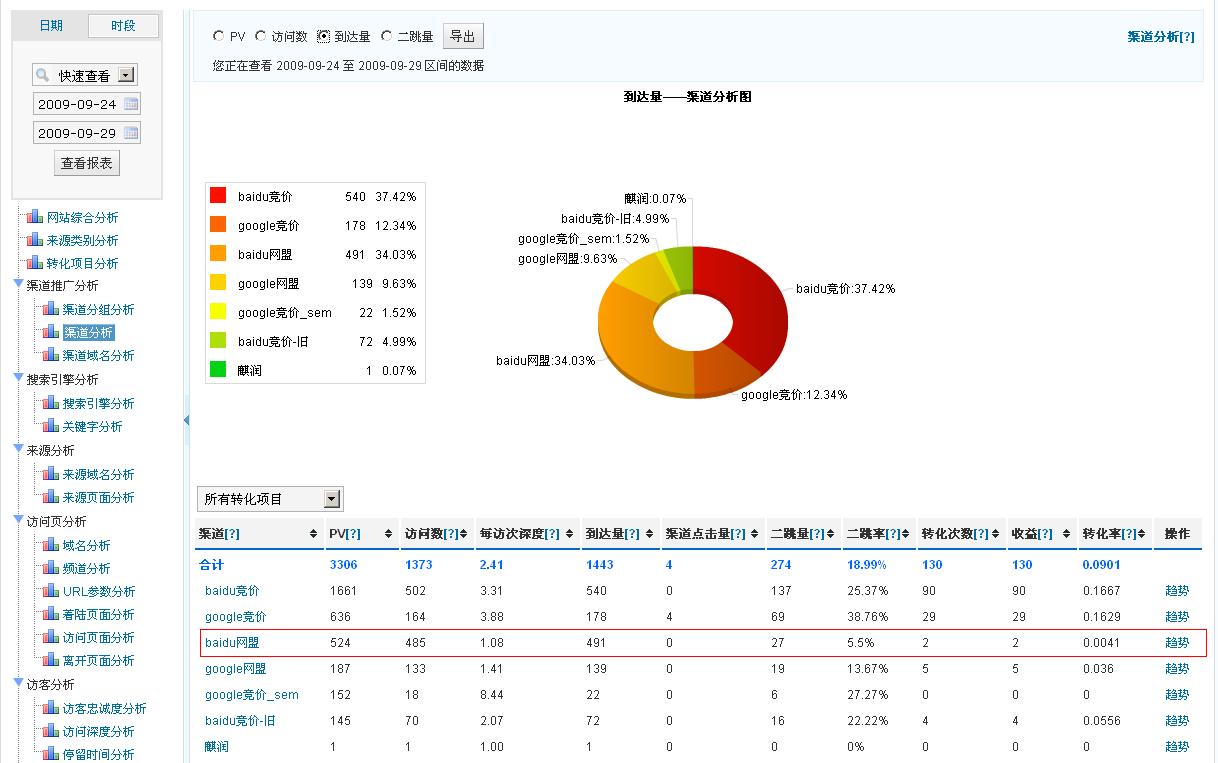Open the 快速查看 dropdown

(126, 75)
